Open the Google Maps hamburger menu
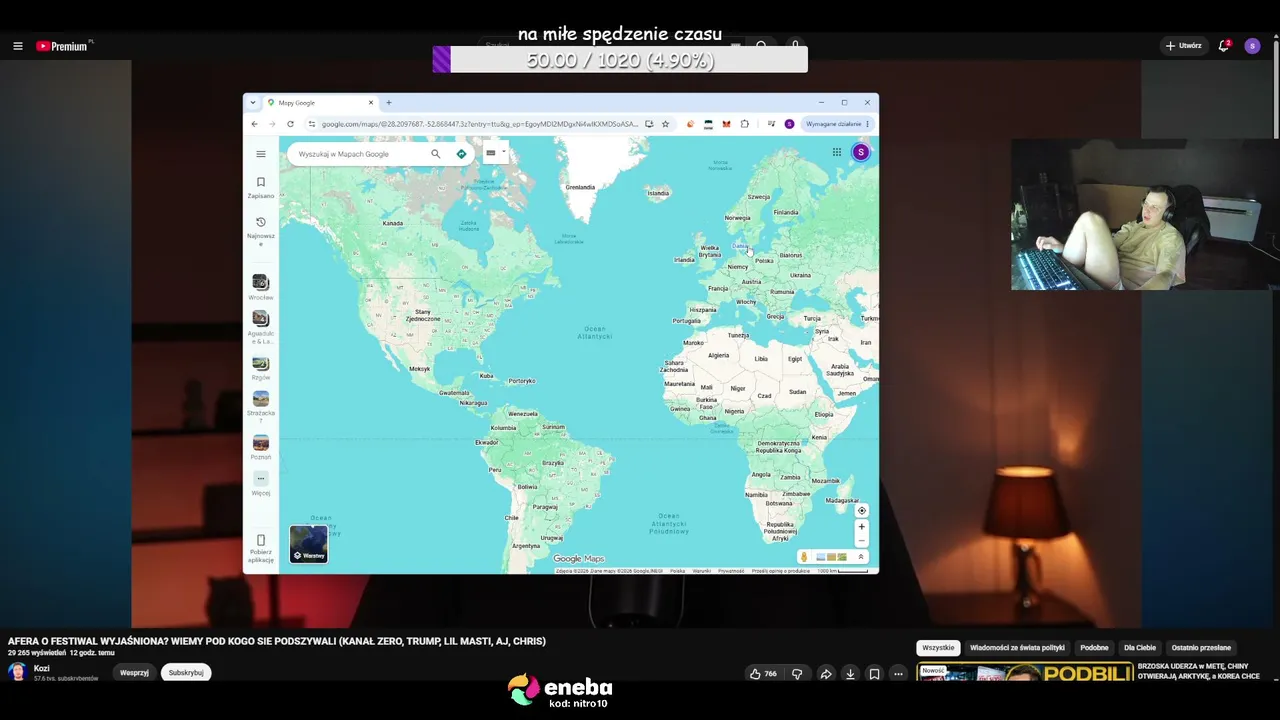This screenshot has height=720, width=1280. [x=261, y=154]
